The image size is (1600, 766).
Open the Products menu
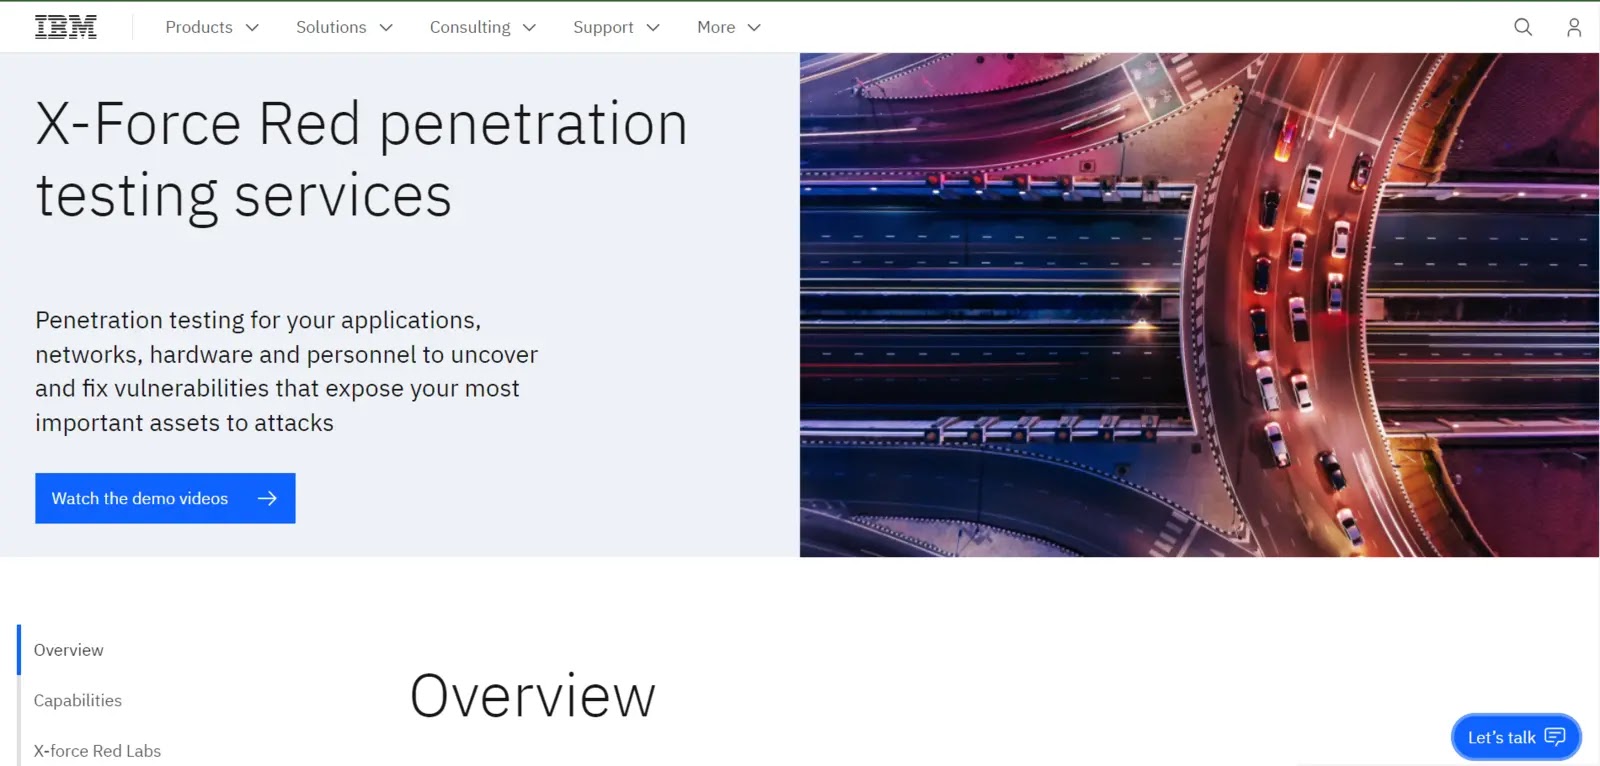(x=212, y=27)
